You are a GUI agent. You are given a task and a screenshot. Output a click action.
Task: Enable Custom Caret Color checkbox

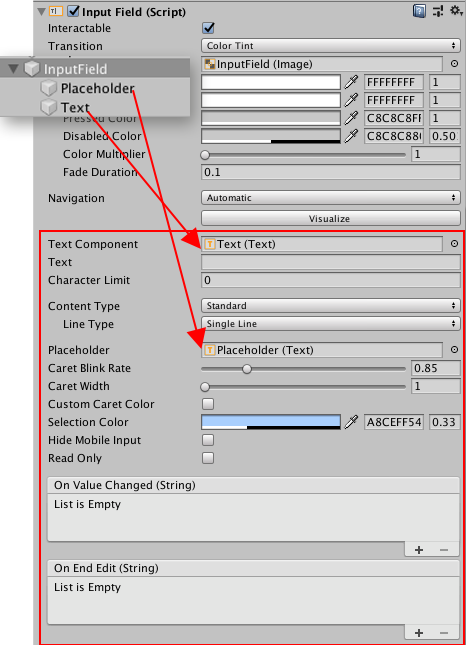click(208, 404)
